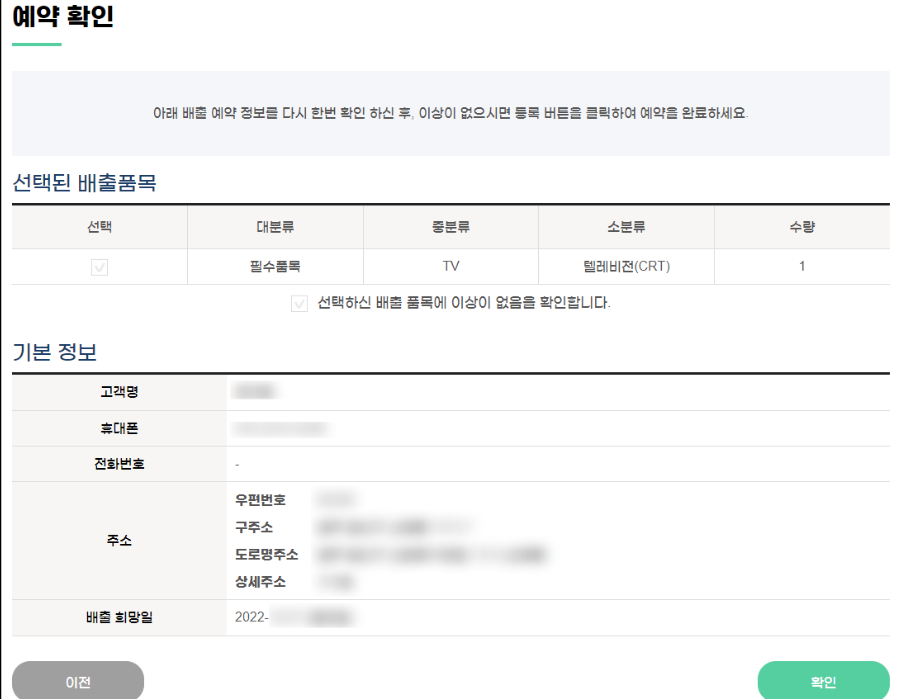Click the 선택 column header
900x699 pixels.
97,227
